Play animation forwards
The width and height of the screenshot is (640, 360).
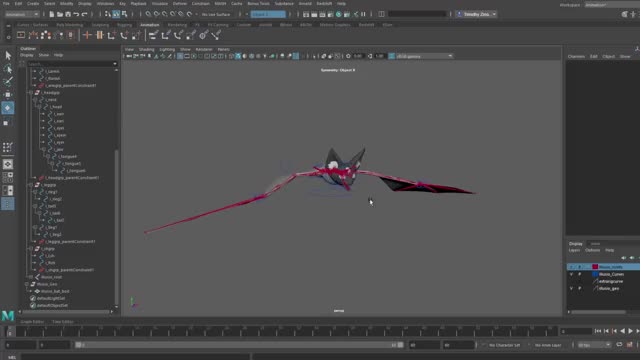click(631, 331)
